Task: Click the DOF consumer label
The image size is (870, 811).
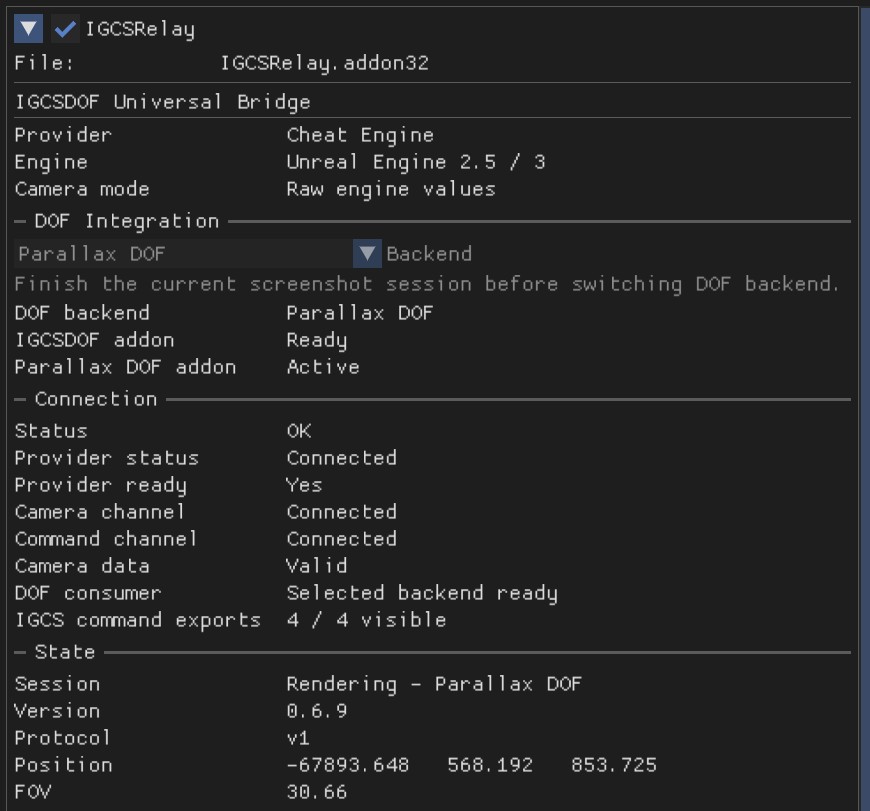Action: (88, 594)
